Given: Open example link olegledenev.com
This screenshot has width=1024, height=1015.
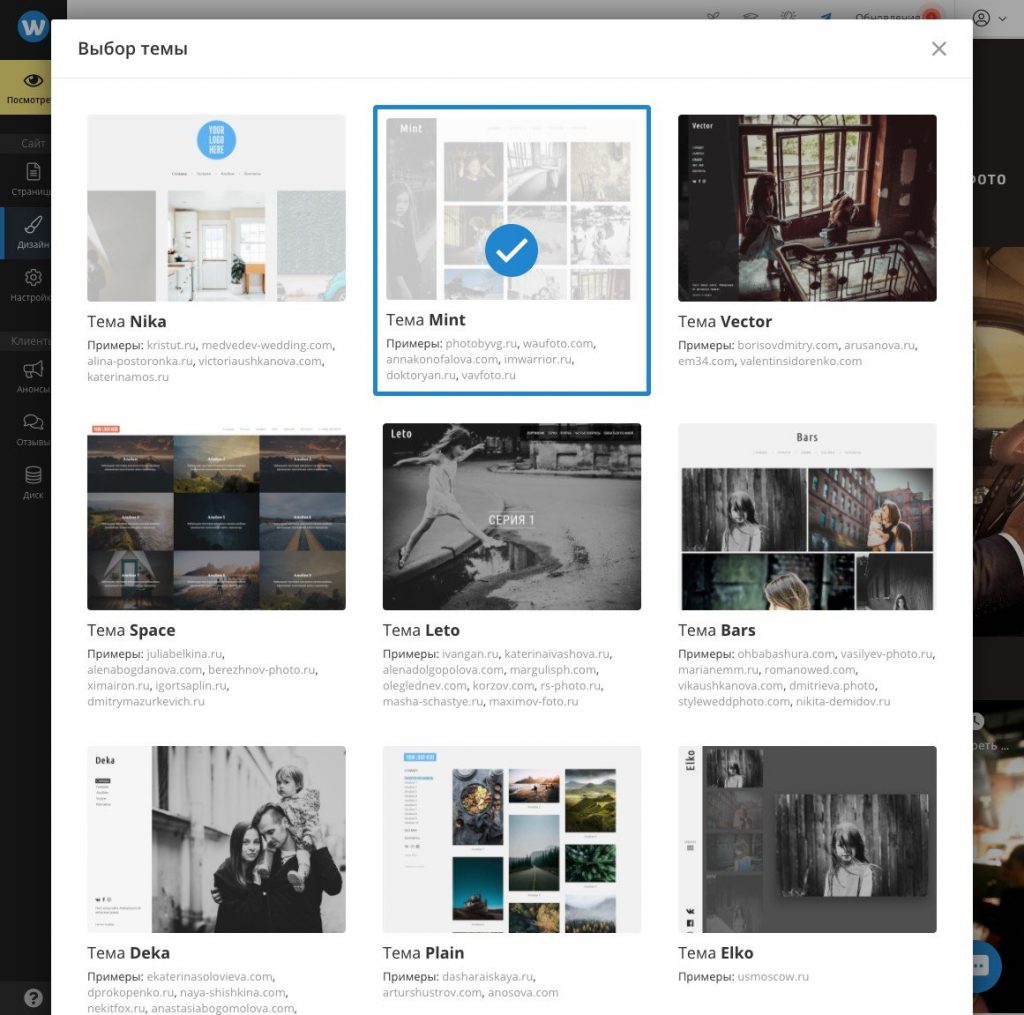Looking at the screenshot, I should pos(424,685).
